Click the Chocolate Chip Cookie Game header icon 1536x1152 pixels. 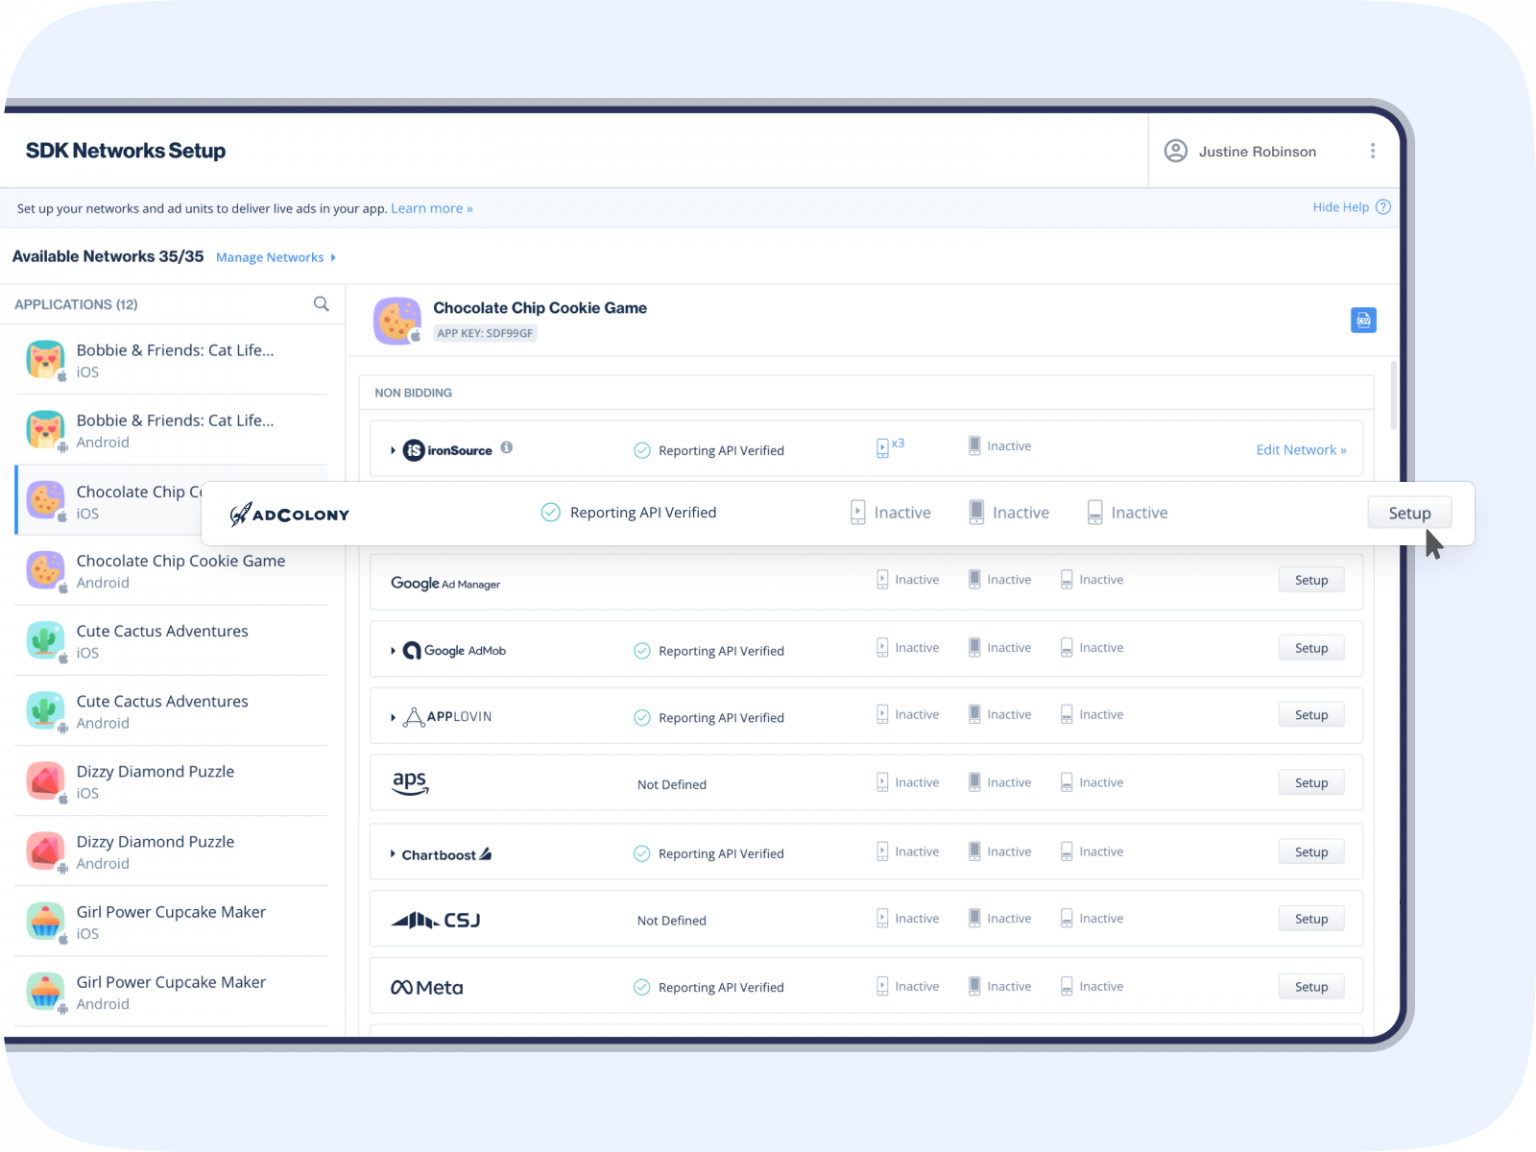397,321
